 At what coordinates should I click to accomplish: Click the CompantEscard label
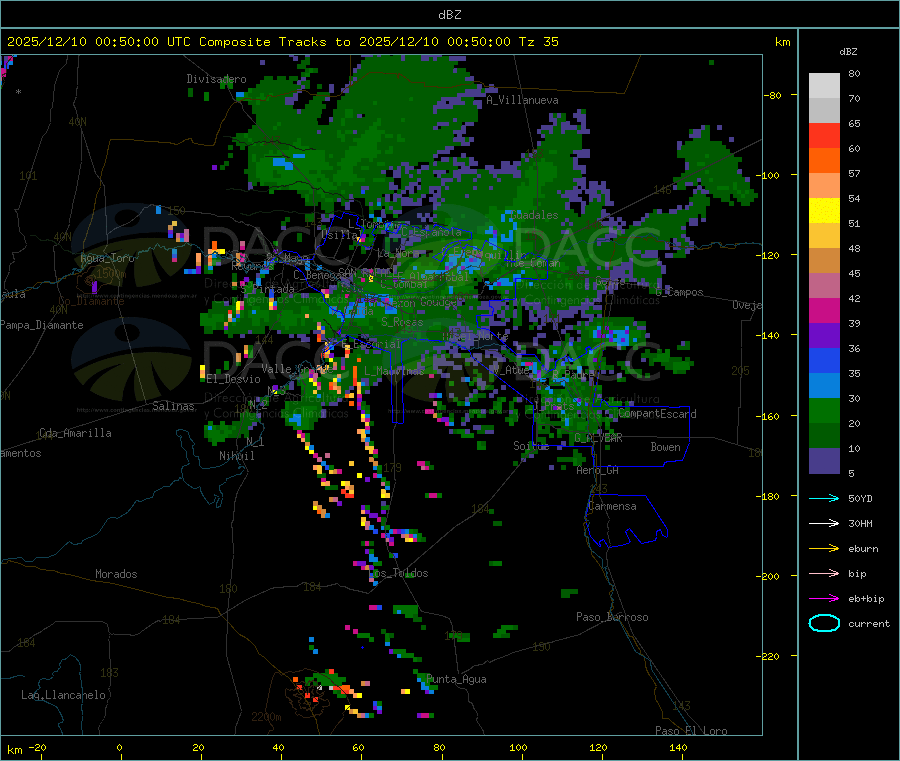657,414
